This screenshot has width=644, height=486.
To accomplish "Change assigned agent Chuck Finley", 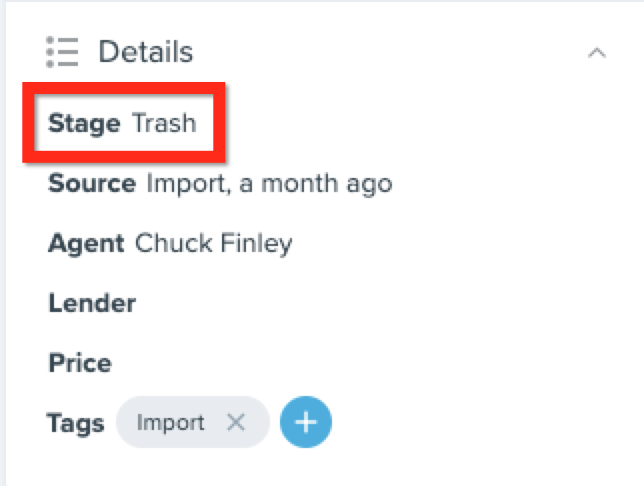I will tap(214, 243).
